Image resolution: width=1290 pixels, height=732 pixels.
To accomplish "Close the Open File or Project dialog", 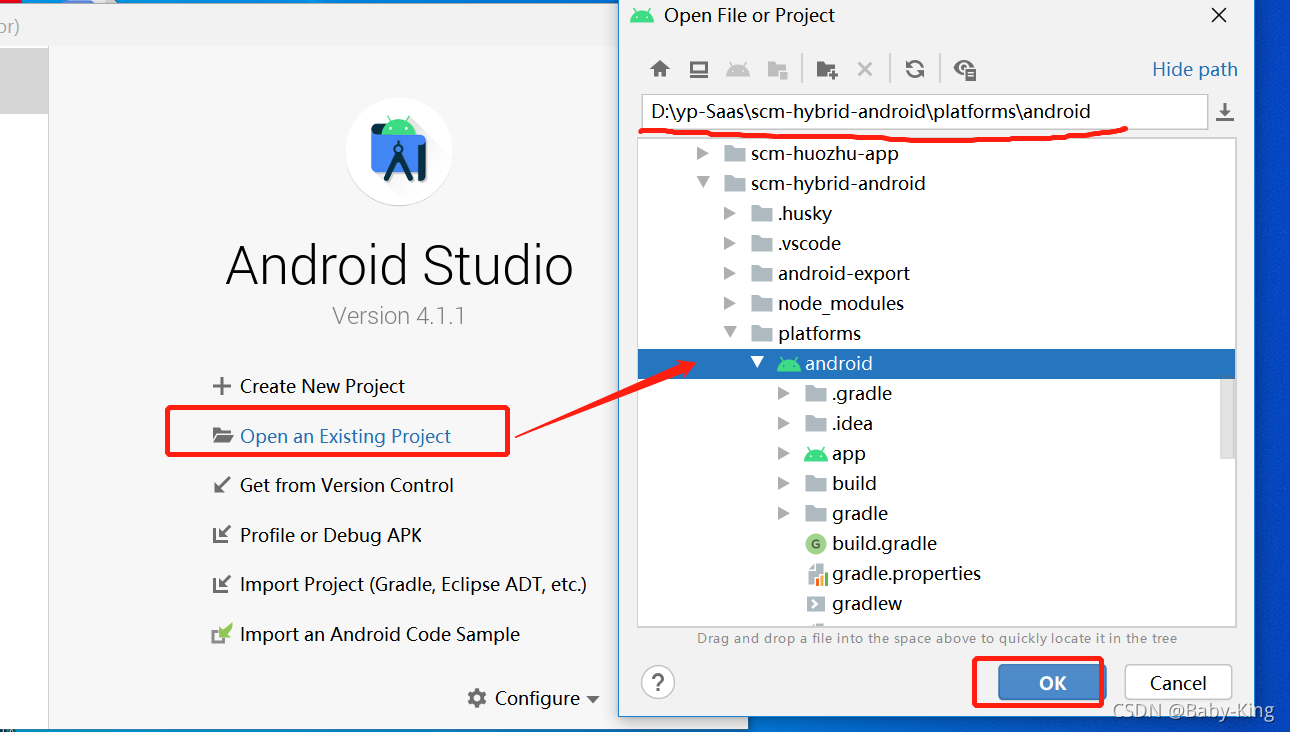I will pyautogui.click(x=1218, y=16).
